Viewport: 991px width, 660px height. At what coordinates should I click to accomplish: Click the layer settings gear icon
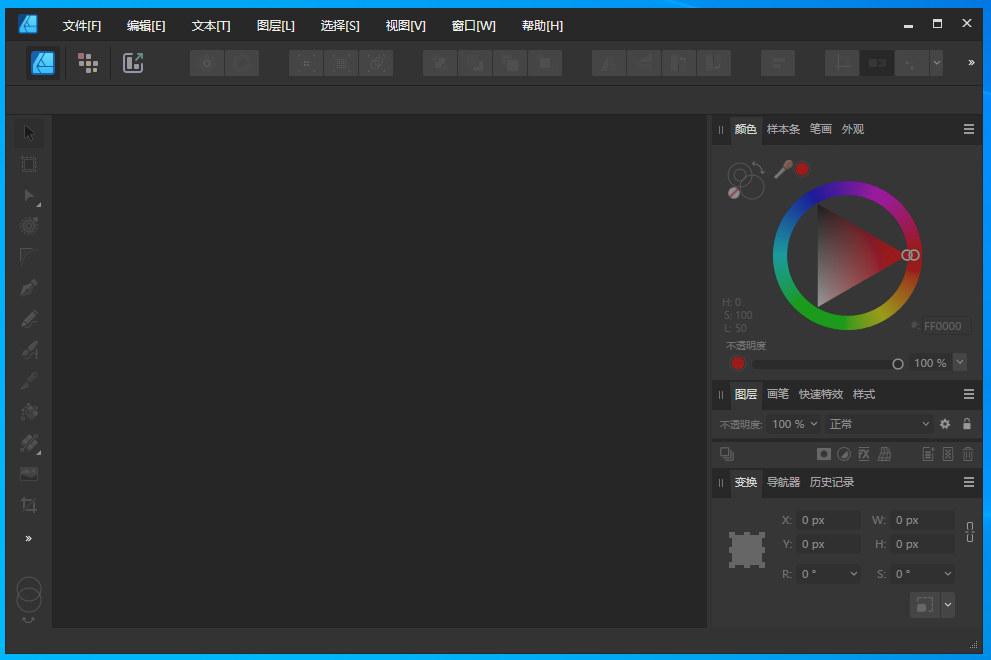pyautogui.click(x=945, y=424)
